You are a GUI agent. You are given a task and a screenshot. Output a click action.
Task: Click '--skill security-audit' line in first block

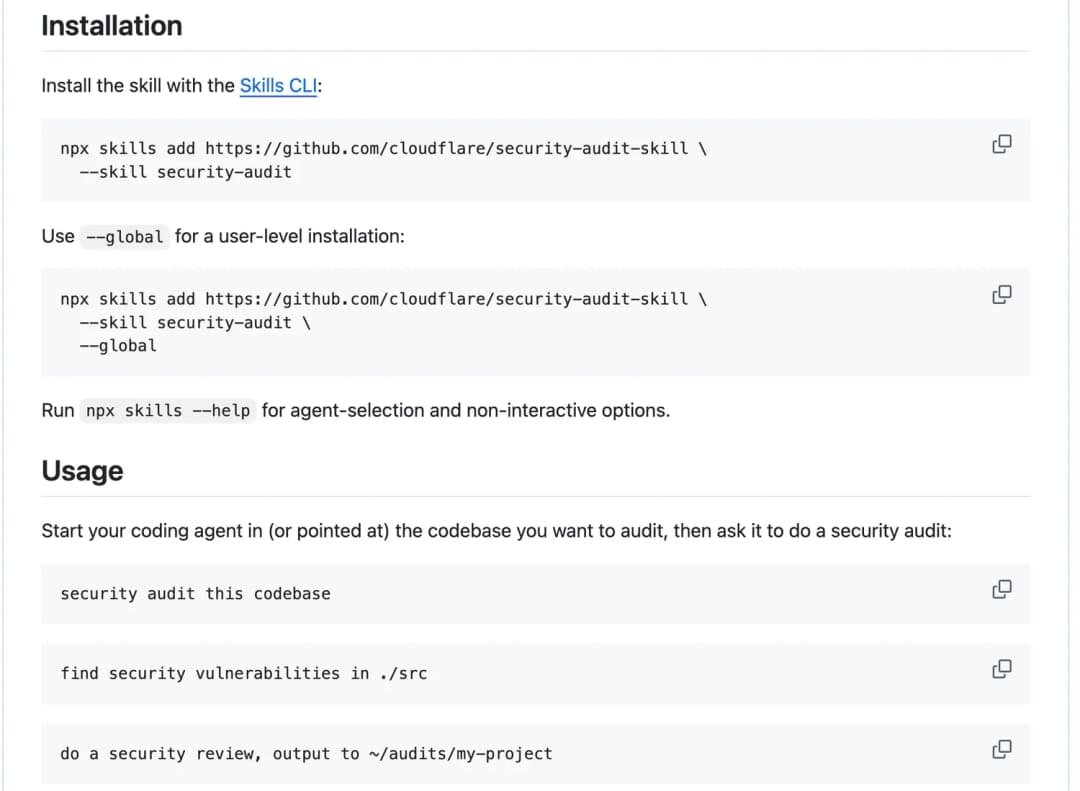click(185, 172)
